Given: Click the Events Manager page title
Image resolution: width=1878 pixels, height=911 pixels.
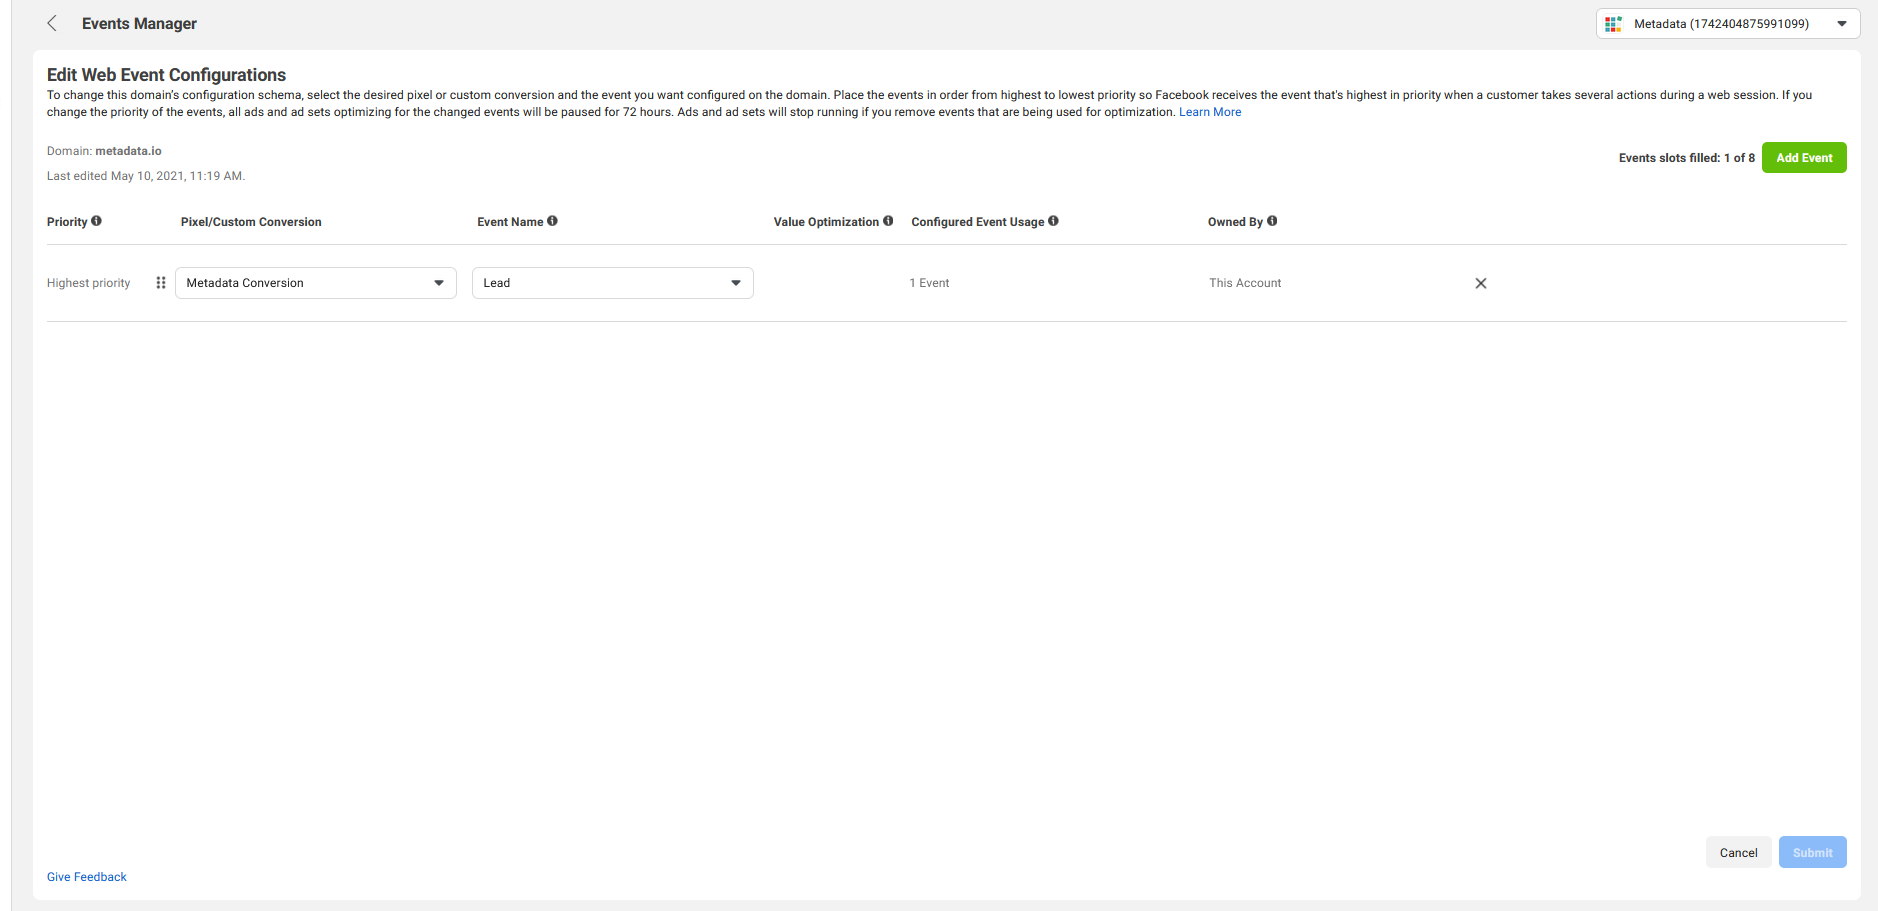Looking at the screenshot, I should click(139, 24).
